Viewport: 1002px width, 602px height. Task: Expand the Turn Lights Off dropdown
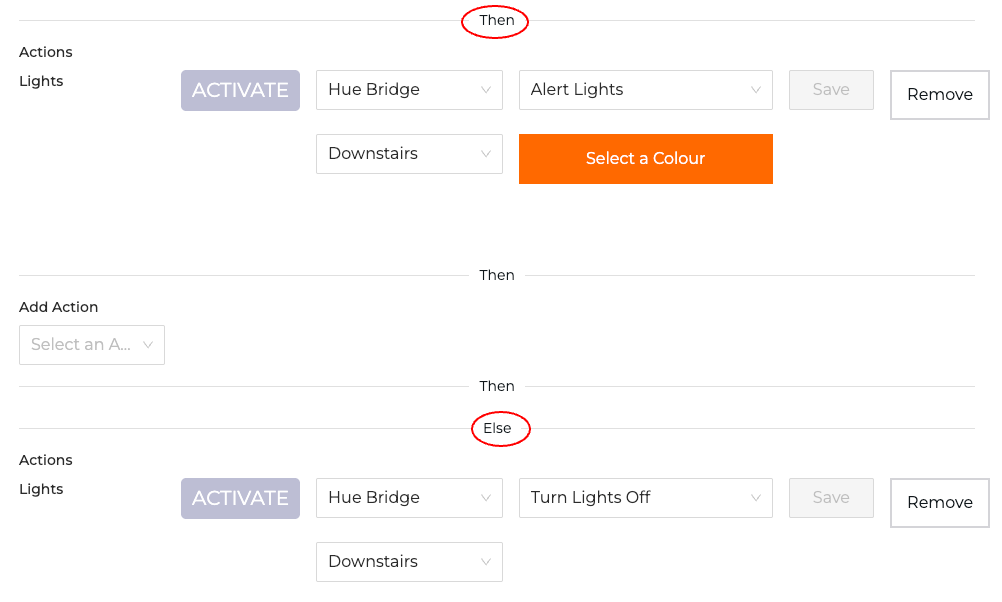pyautogui.click(x=645, y=498)
